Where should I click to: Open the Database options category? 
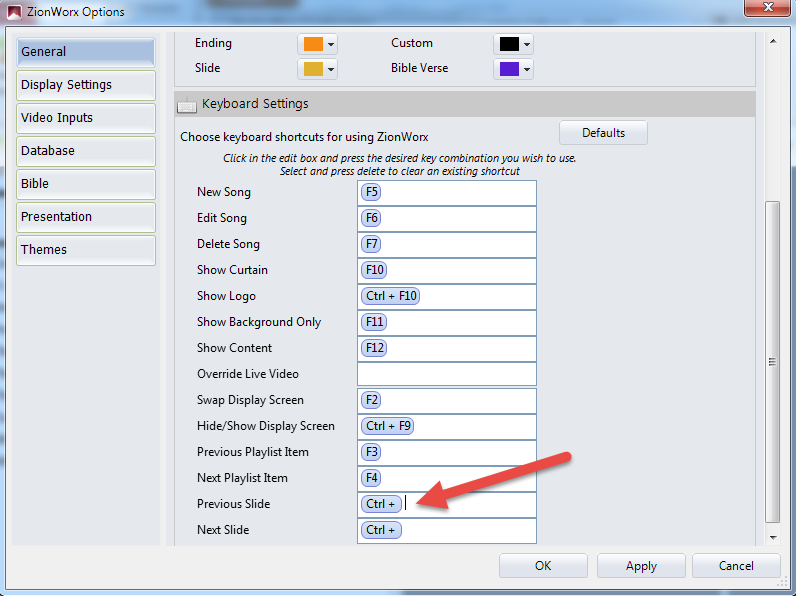[x=86, y=151]
